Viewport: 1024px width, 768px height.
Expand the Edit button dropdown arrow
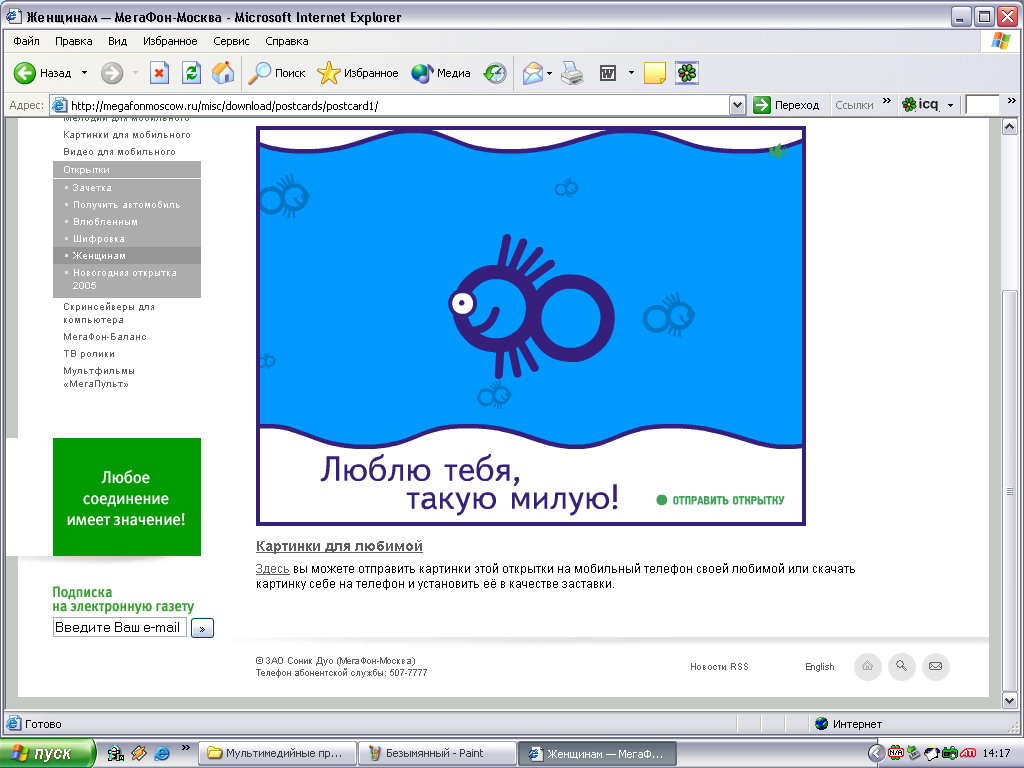(x=631, y=73)
